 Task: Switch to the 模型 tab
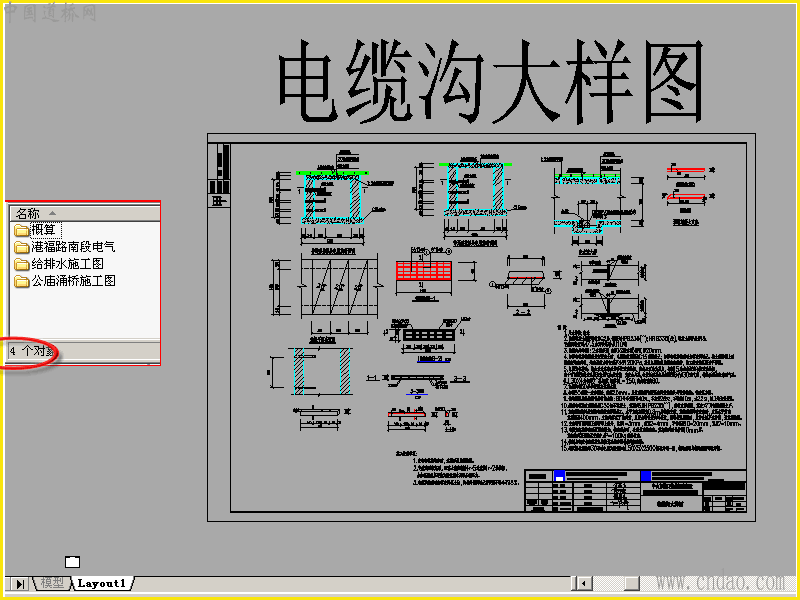click(52, 583)
